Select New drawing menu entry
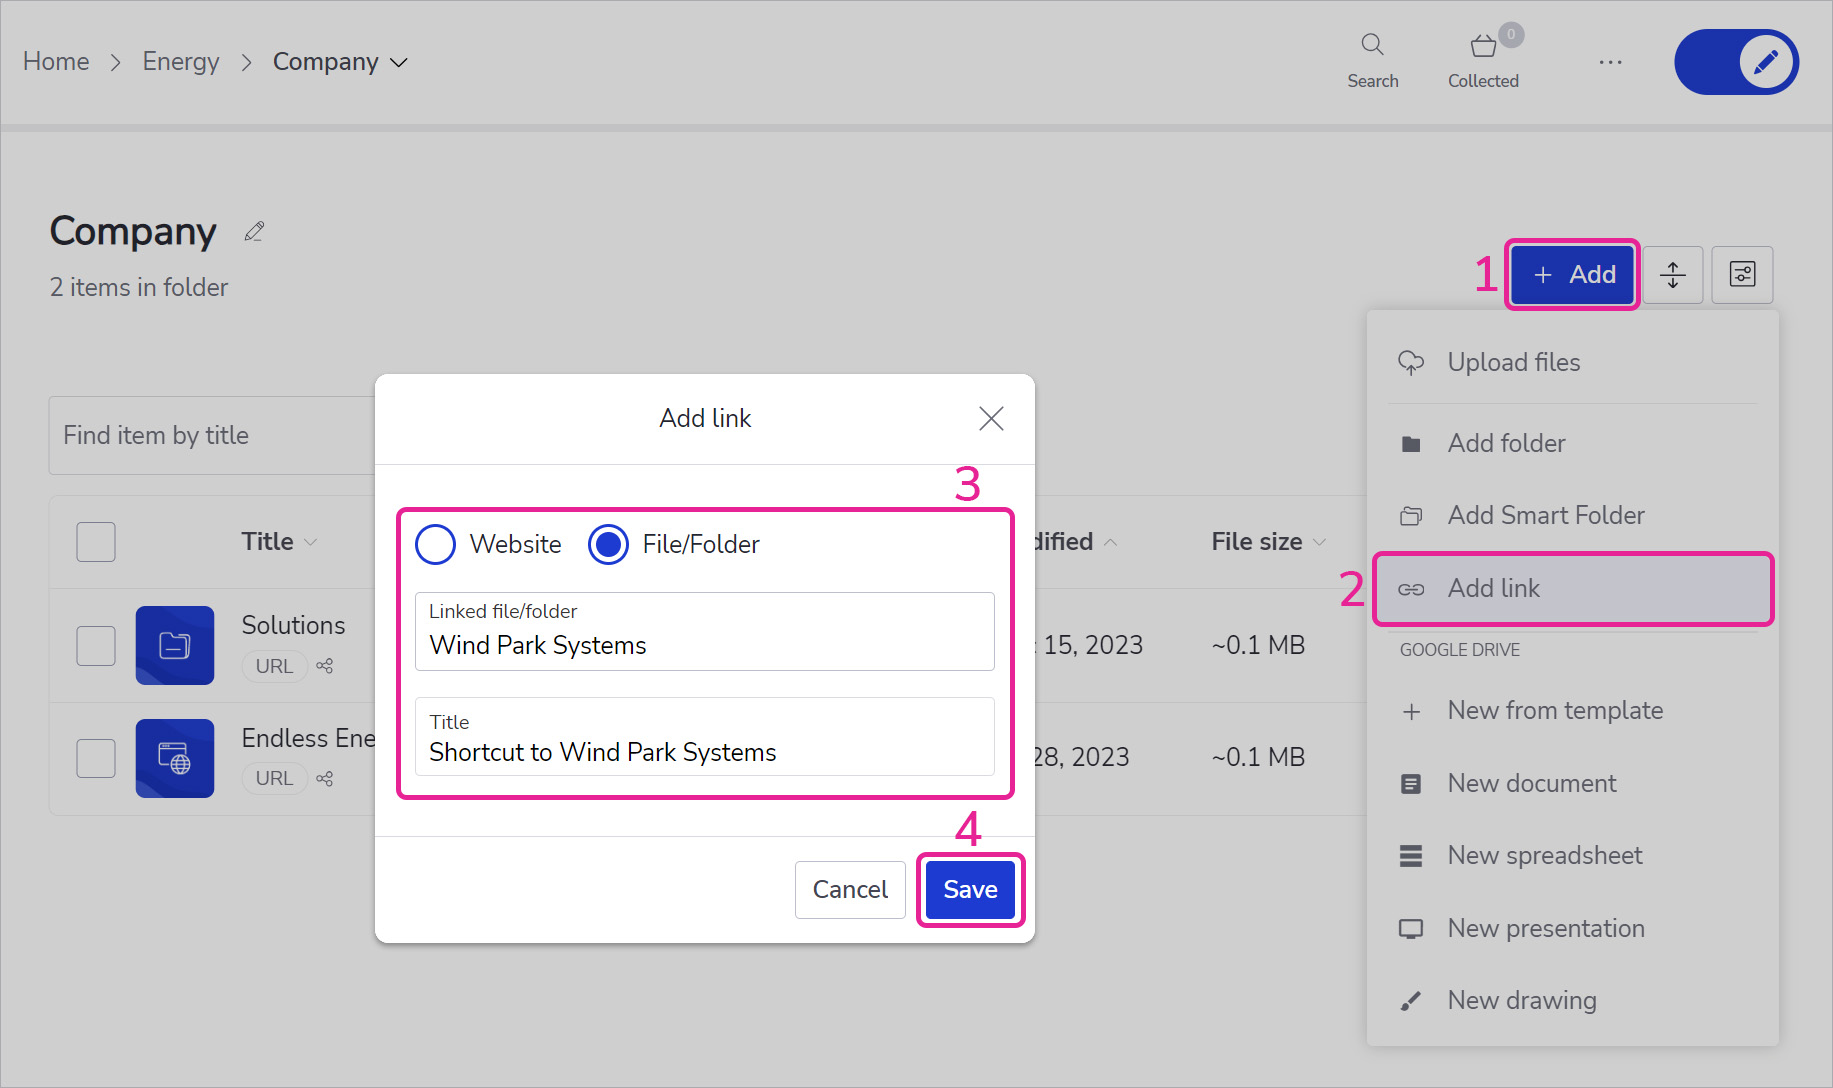 1572,1000
